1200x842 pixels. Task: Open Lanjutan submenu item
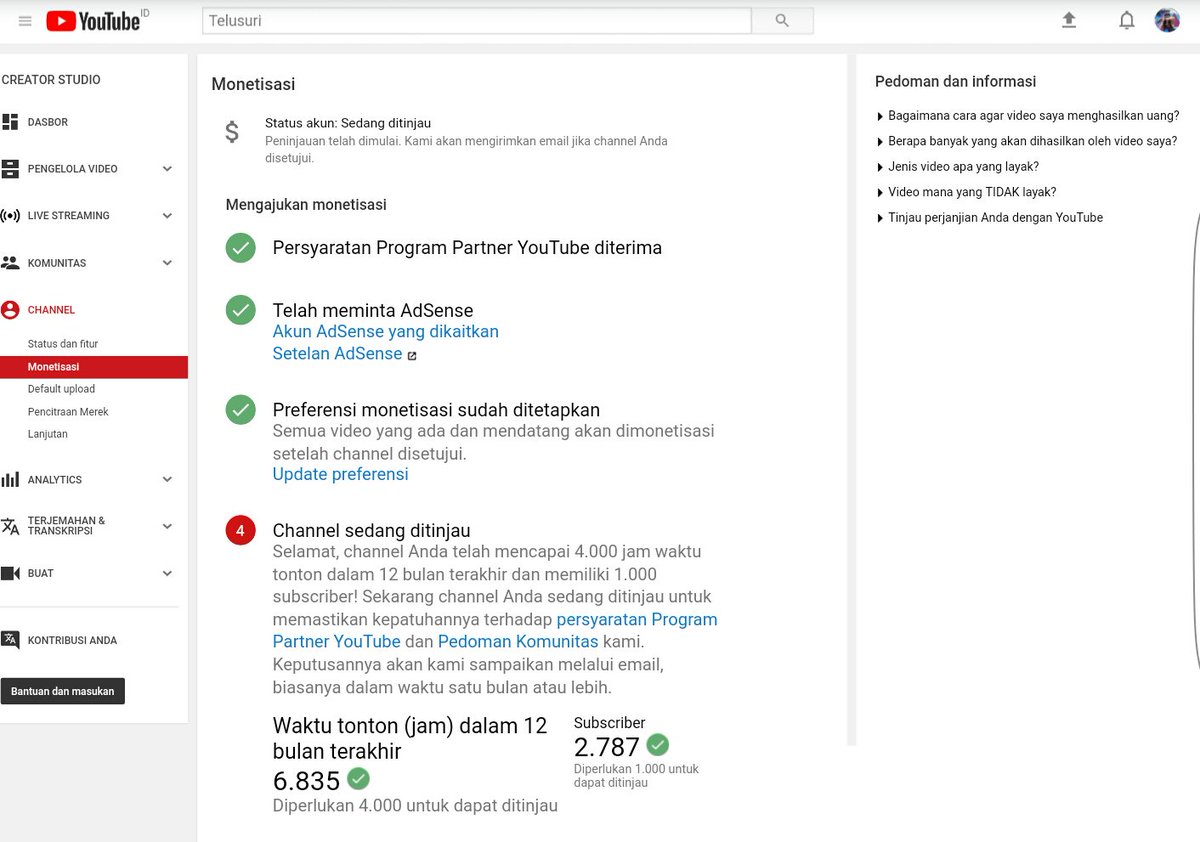click(x=48, y=434)
